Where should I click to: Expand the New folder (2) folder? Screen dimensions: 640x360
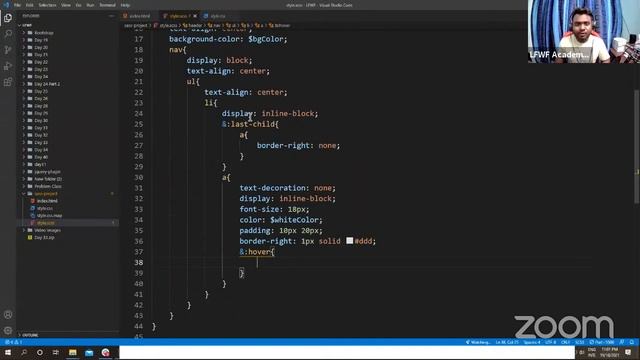(x=48, y=179)
